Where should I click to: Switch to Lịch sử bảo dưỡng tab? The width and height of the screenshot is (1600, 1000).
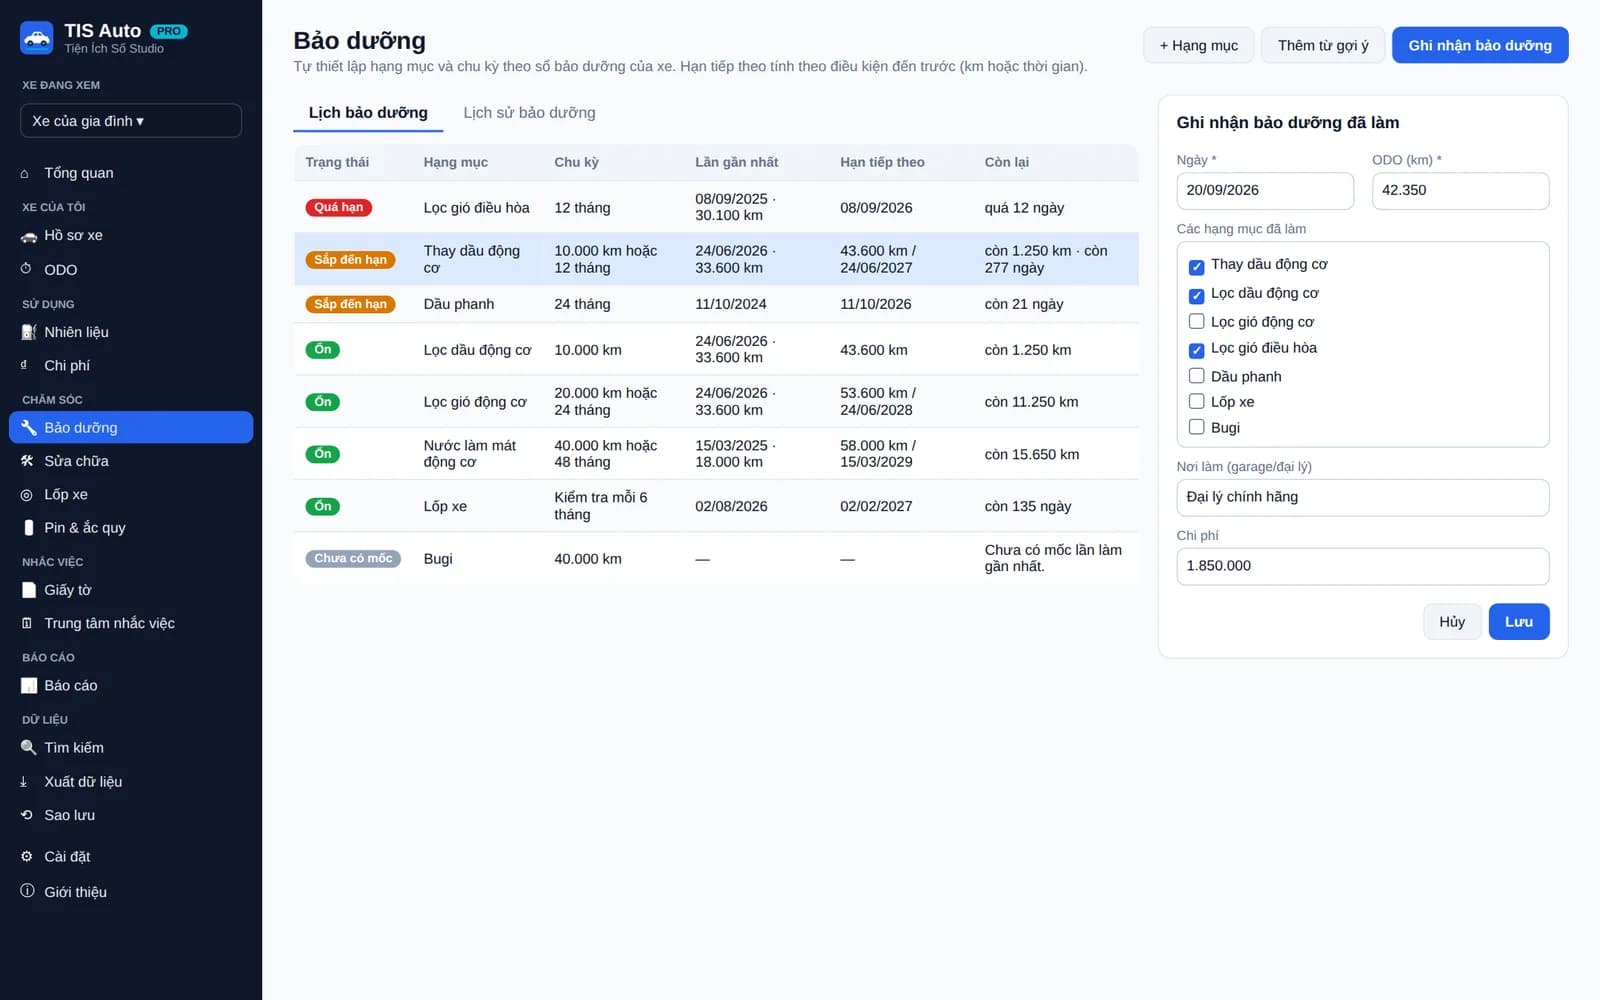pos(529,113)
